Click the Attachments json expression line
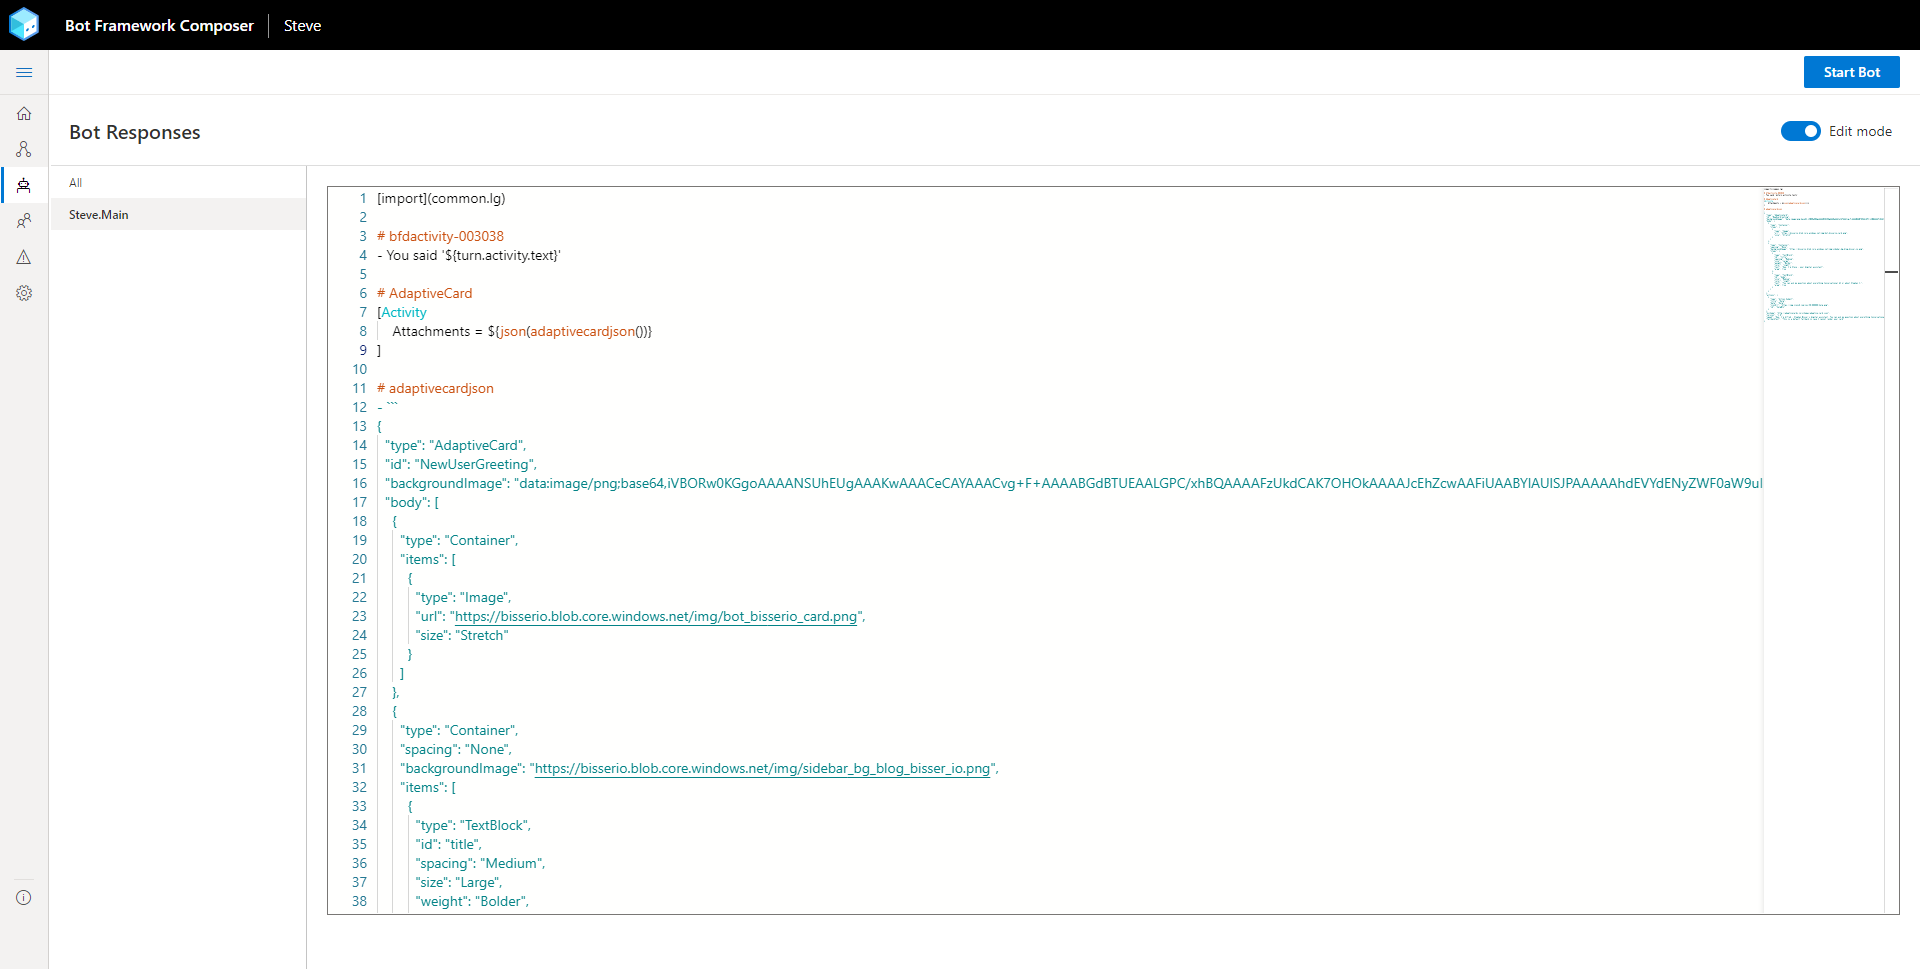This screenshot has width=1920, height=969. click(522, 331)
